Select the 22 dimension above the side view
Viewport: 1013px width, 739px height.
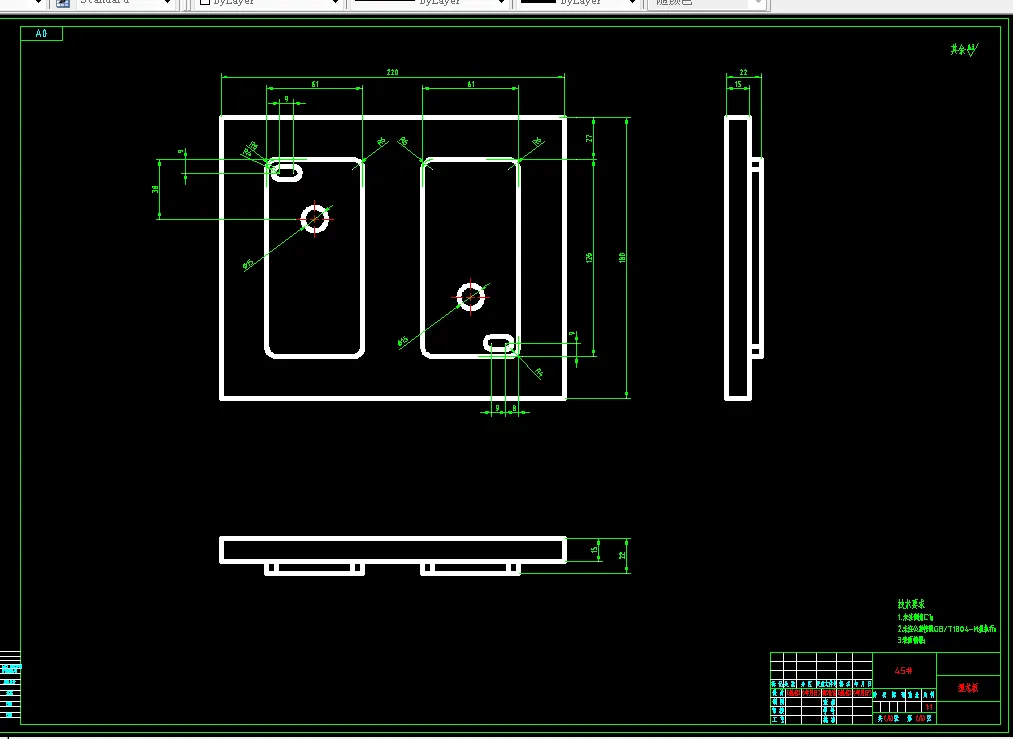[x=743, y=72]
